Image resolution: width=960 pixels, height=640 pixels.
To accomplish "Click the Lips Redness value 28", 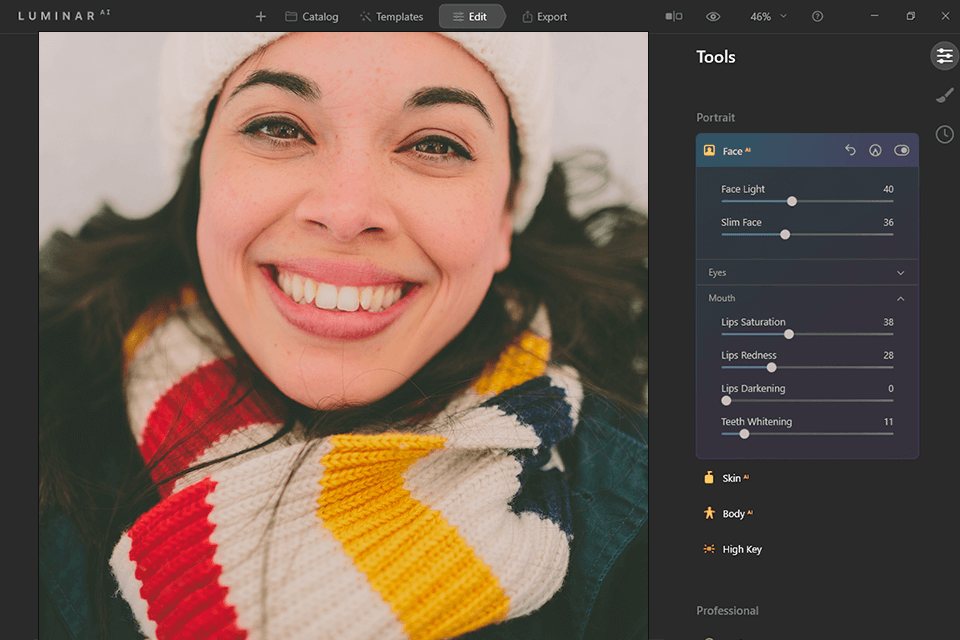I will tap(888, 355).
